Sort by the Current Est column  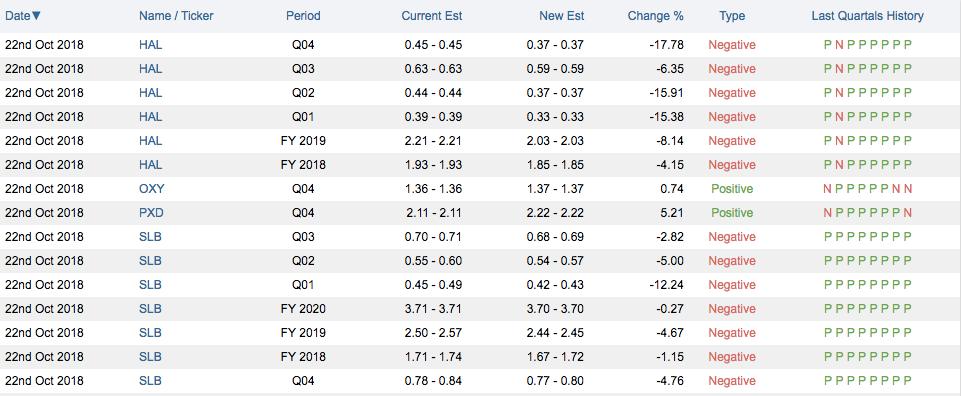[431, 16]
